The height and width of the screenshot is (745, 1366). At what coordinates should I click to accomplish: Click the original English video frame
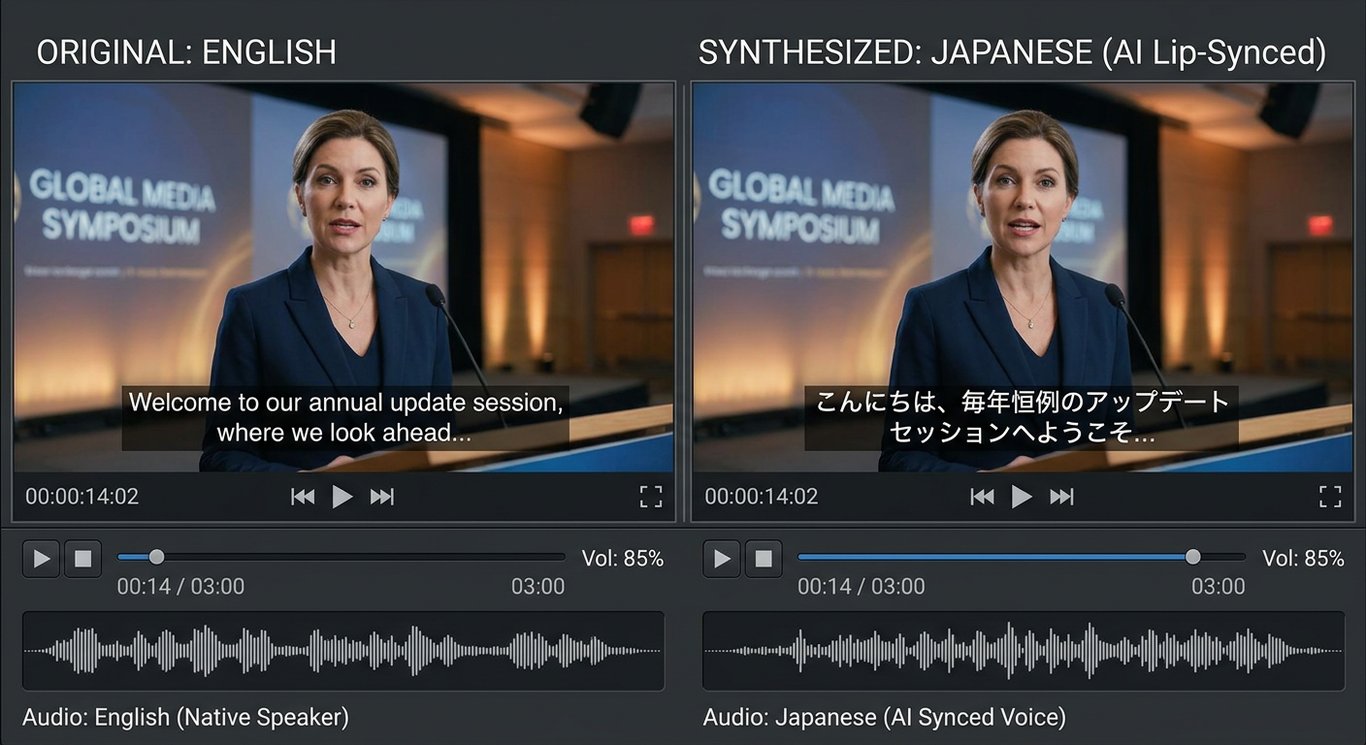click(343, 277)
